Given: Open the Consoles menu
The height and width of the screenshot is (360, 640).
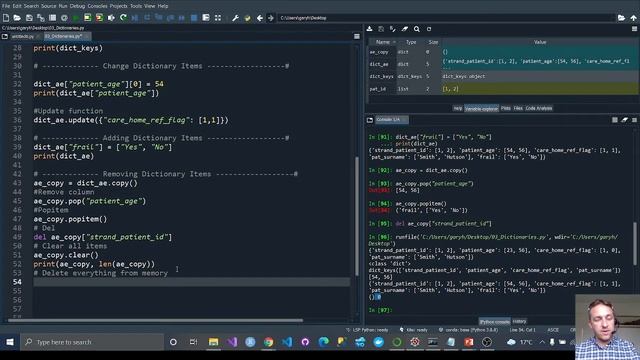Looking at the screenshot, I should pyautogui.click(x=98, y=6).
